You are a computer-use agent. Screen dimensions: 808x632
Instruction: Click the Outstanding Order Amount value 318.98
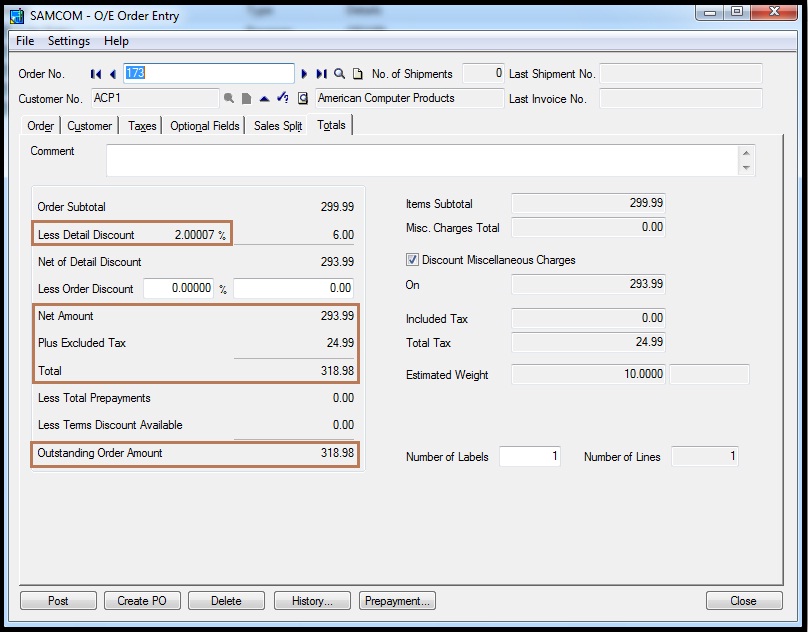pyautogui.click(x=337, y=453)
